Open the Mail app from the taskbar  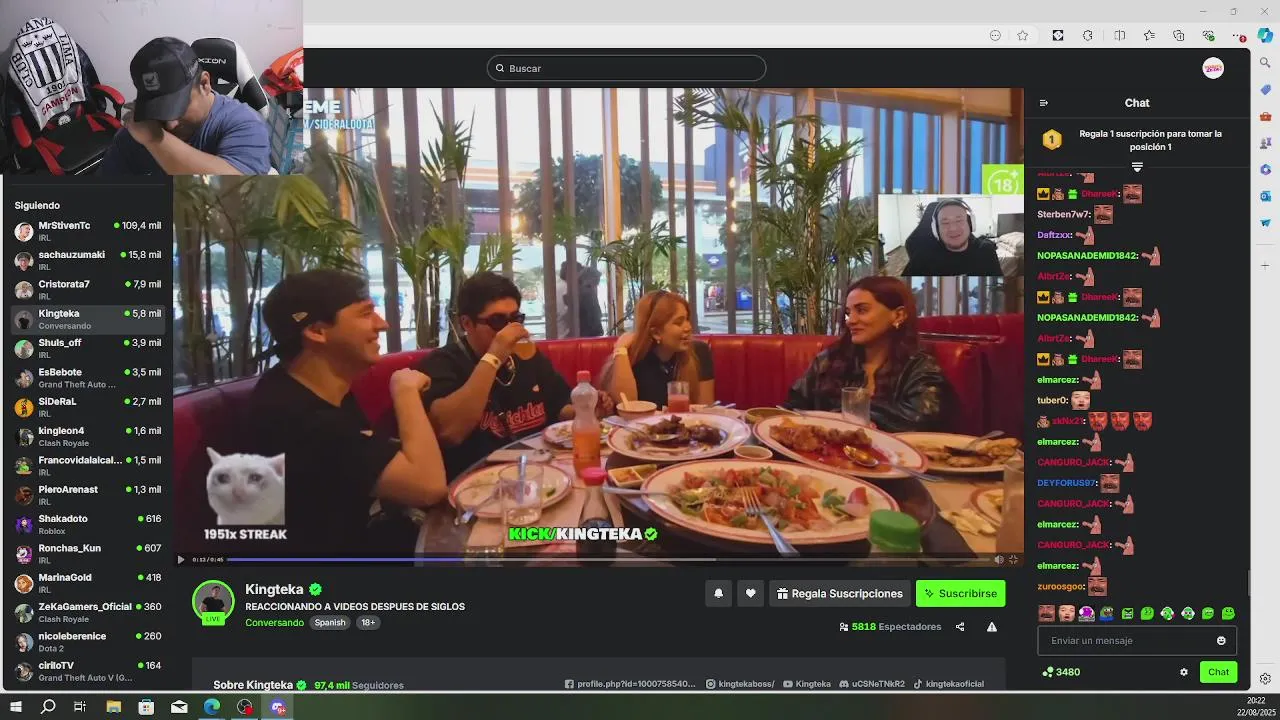click(179, 707)
